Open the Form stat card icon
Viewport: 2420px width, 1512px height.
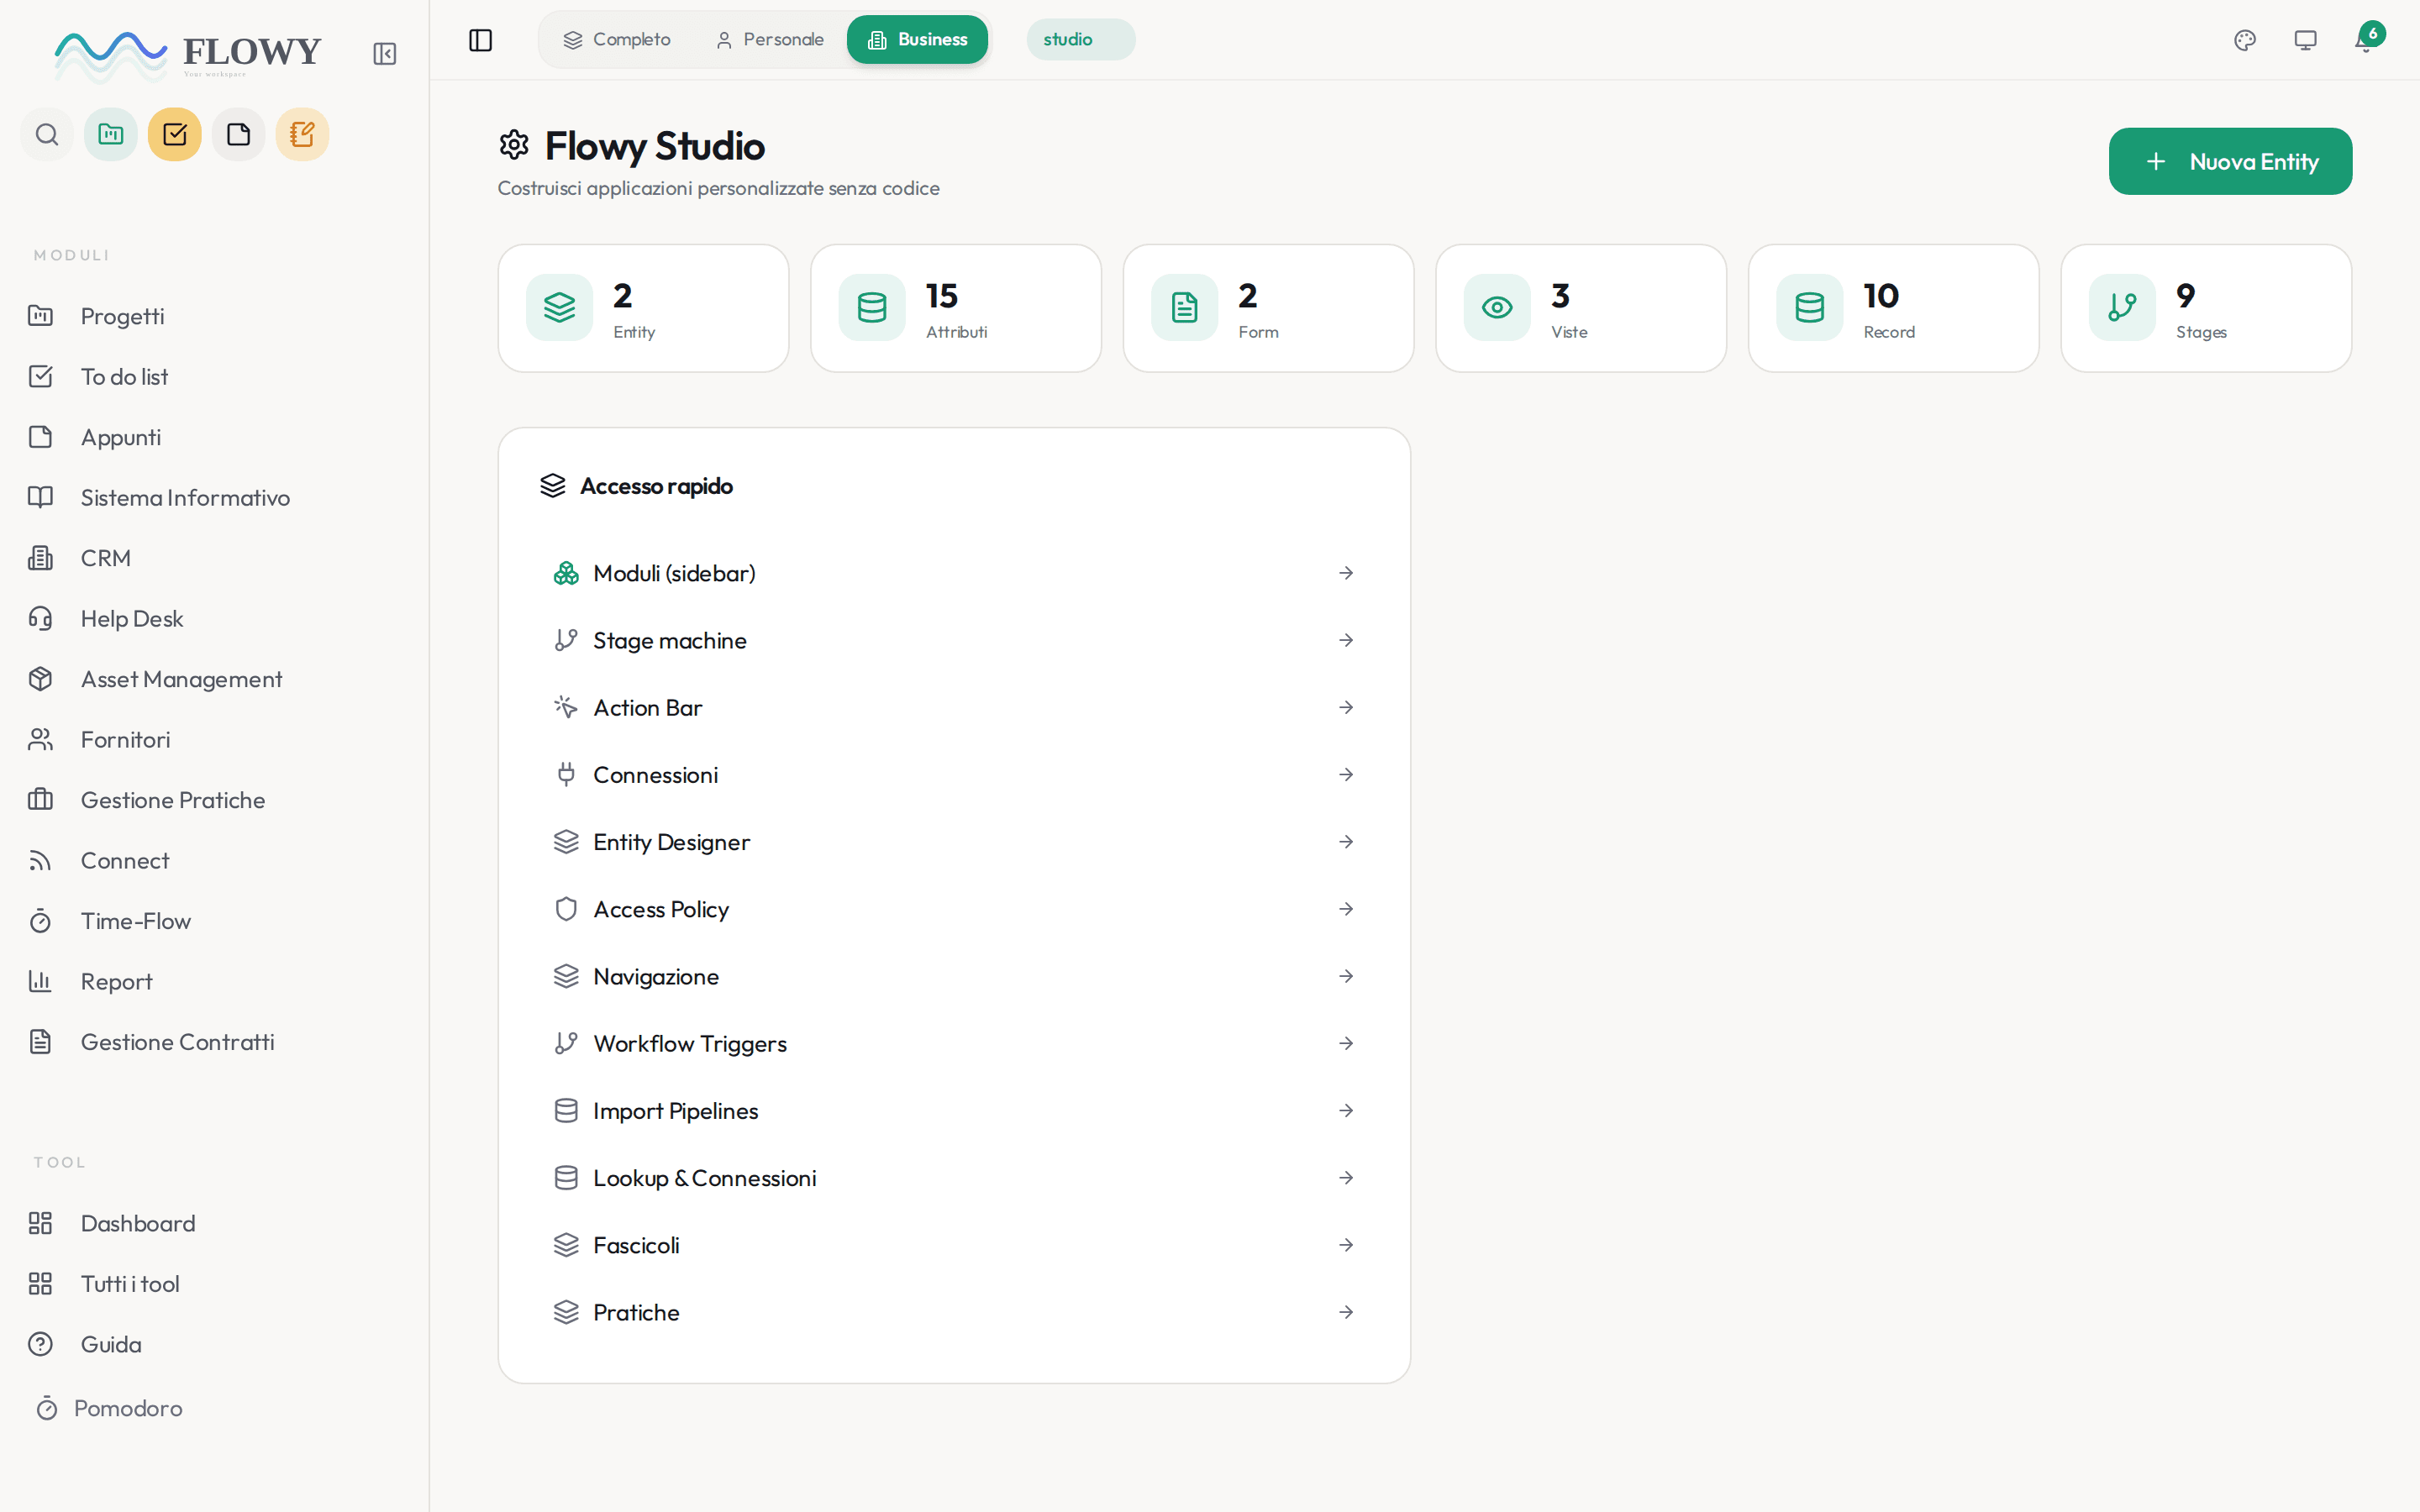(1185, 308)
